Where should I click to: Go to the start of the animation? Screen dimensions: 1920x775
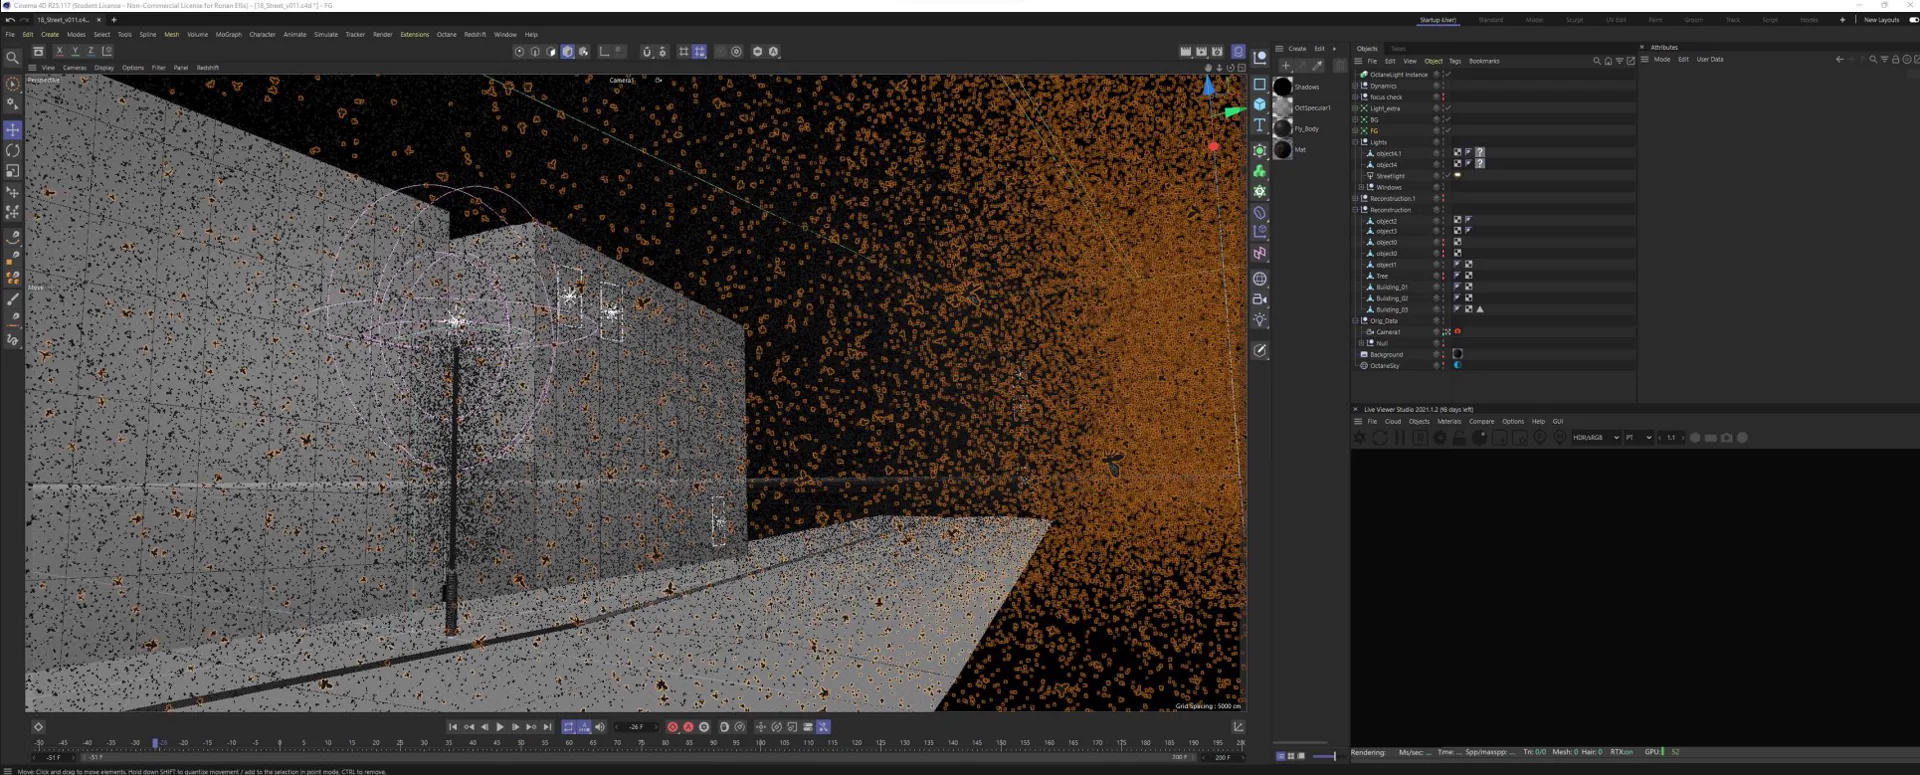coord(453,727)
